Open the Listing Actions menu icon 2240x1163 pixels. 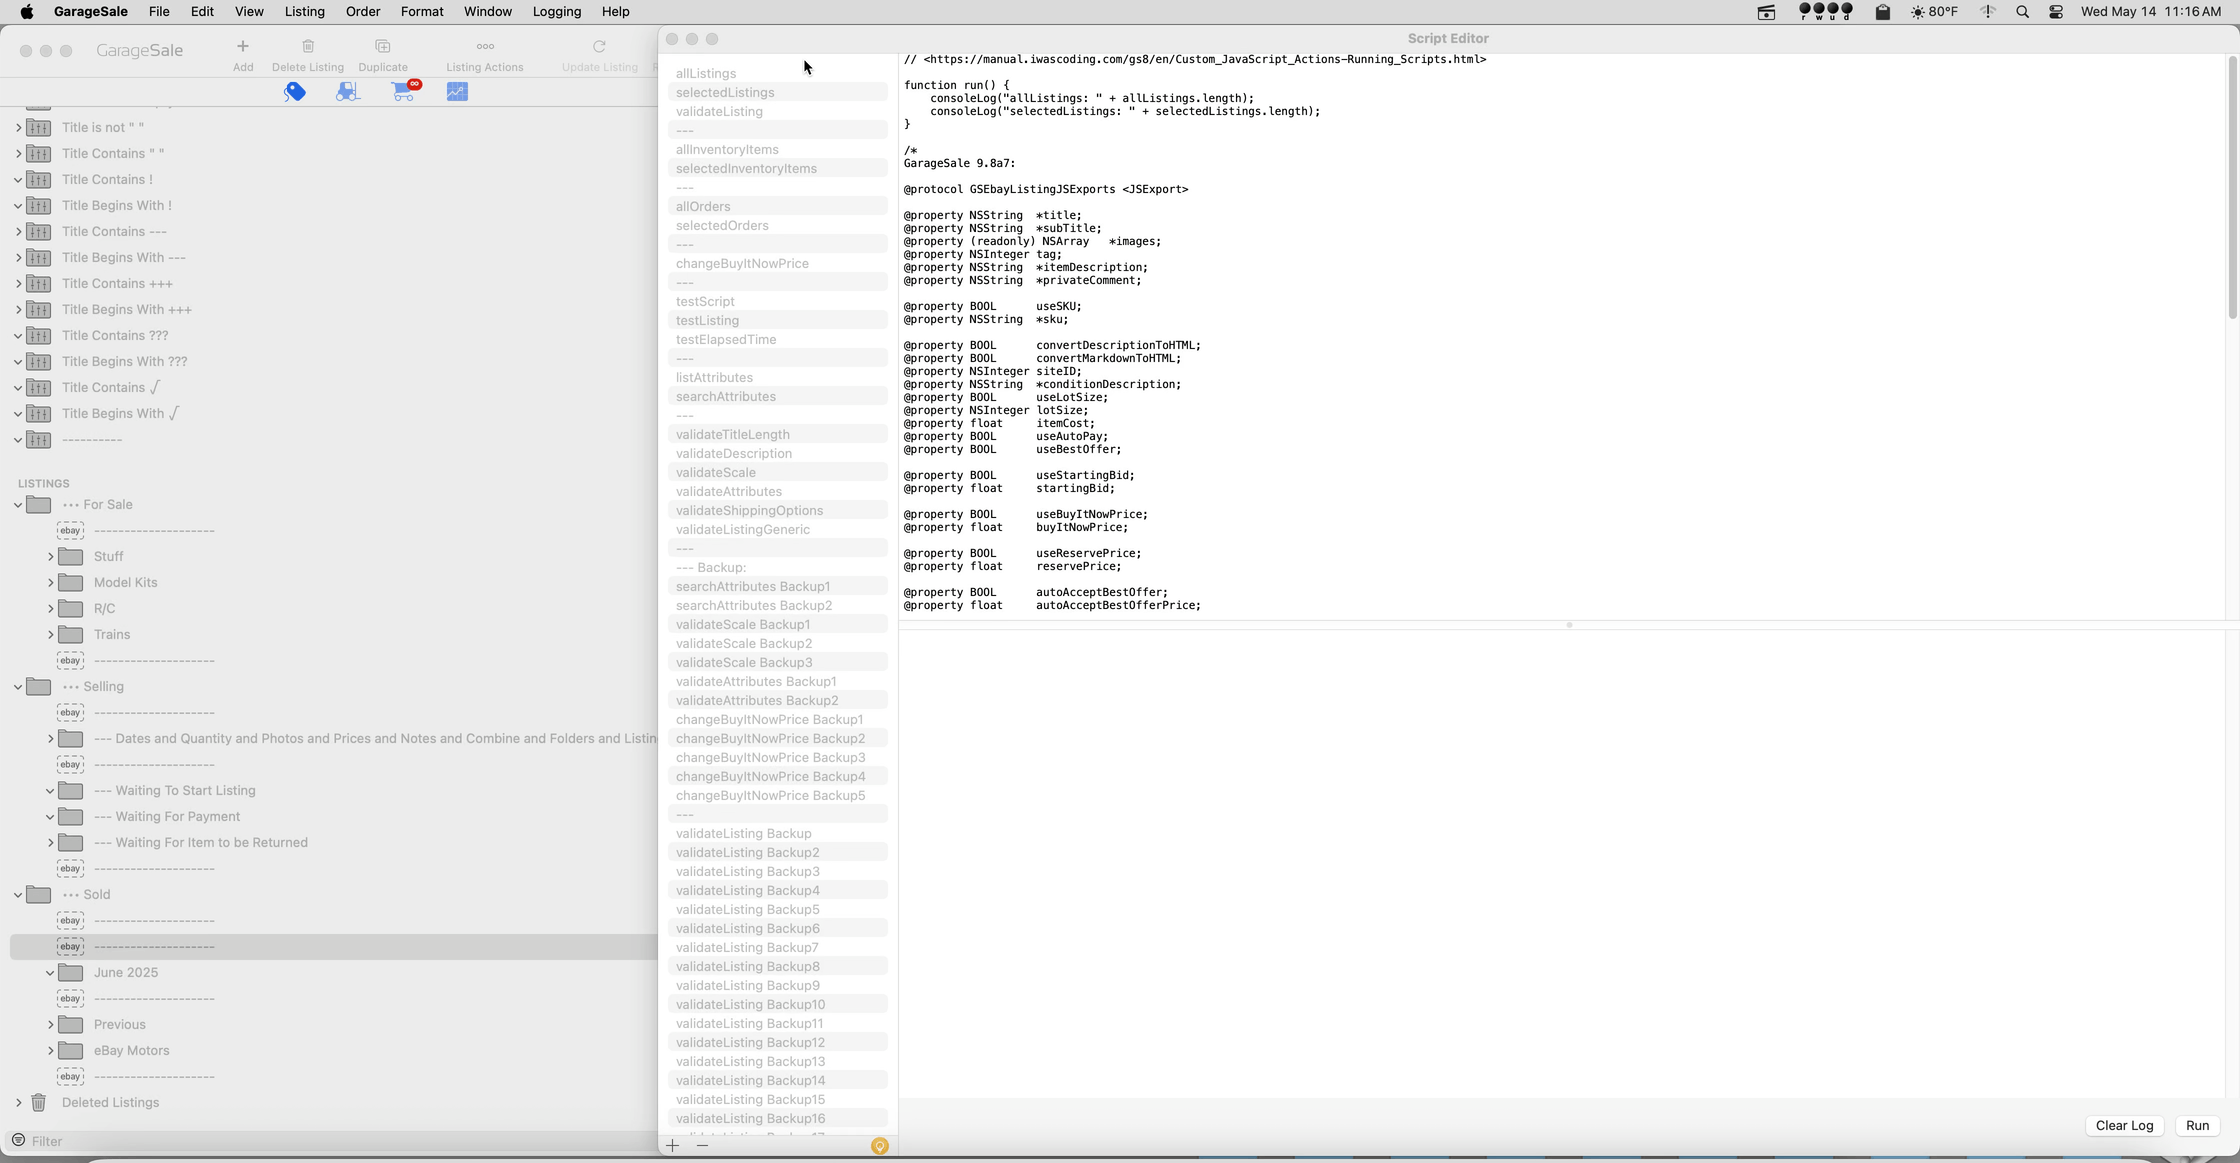tap(485, 46)
